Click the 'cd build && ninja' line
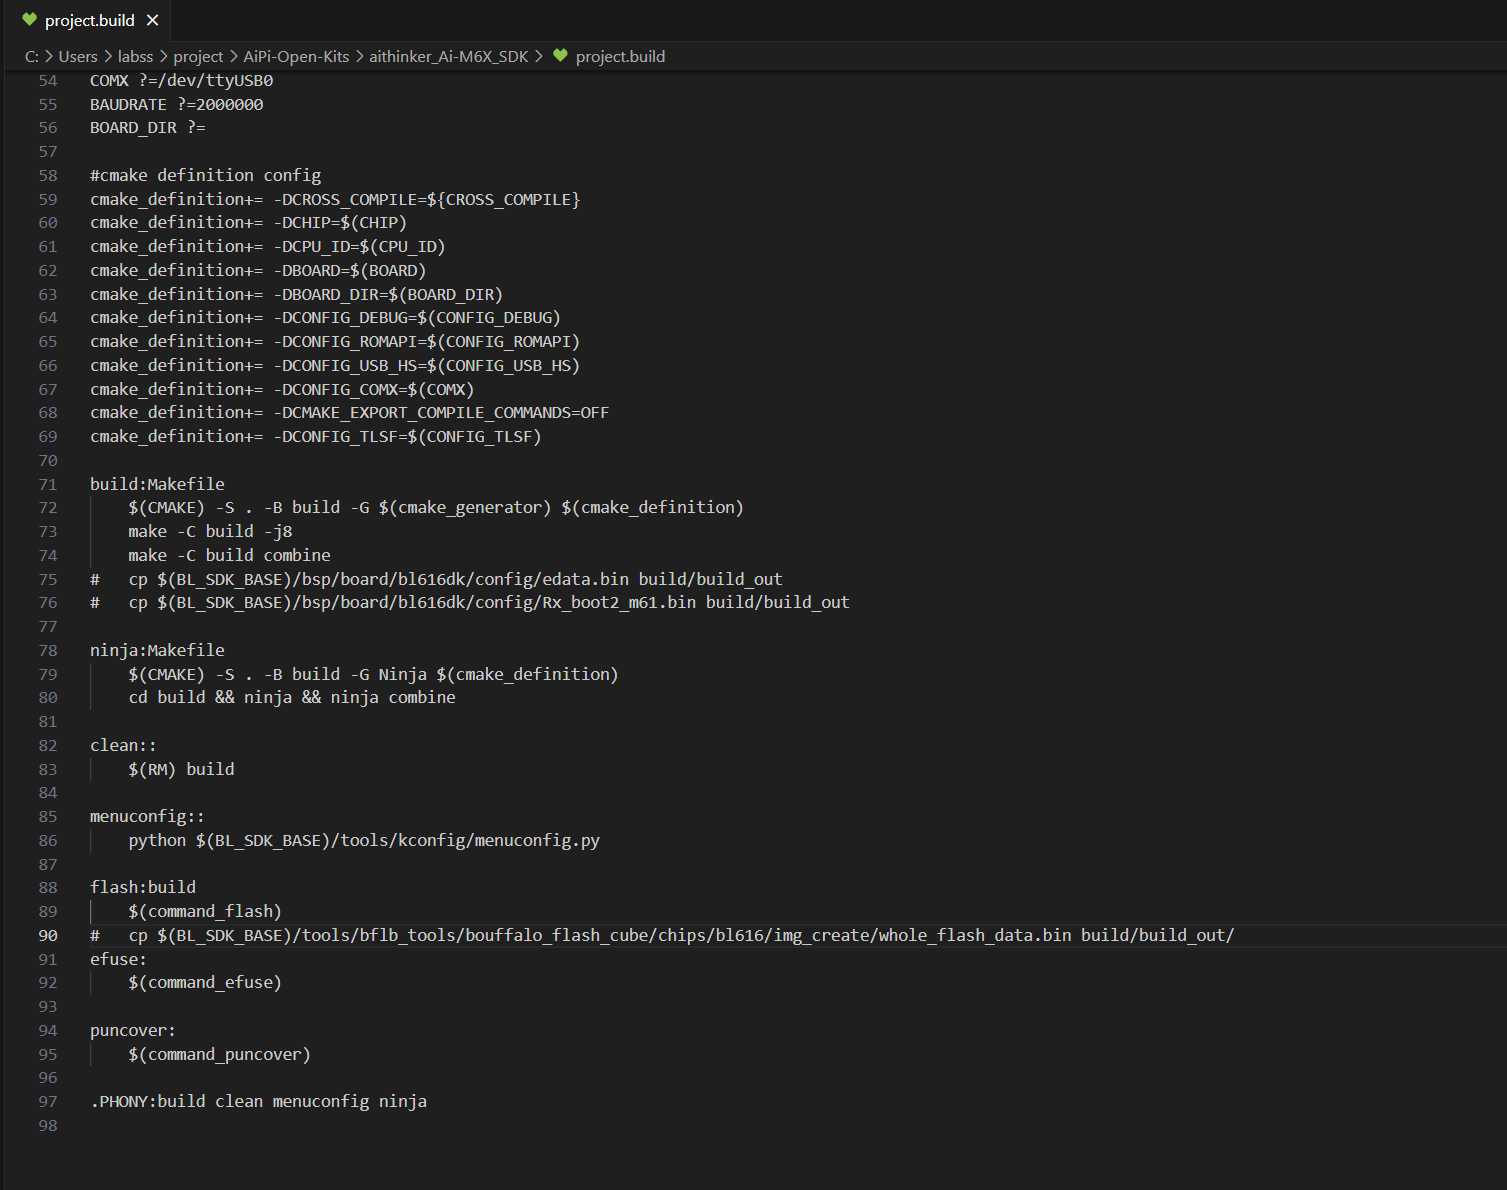The height and width of the screenshot is (1190, 1507). [x=292, y=698]
